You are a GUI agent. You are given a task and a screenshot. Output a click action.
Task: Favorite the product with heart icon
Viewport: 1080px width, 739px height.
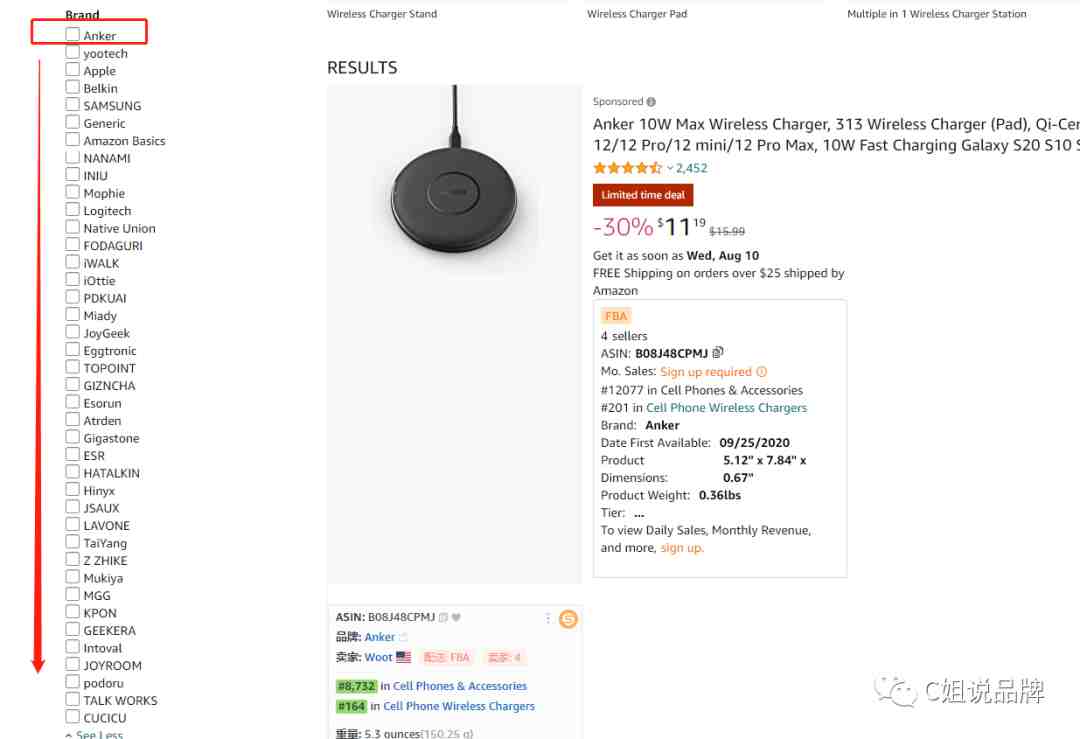tap(456, 618)
